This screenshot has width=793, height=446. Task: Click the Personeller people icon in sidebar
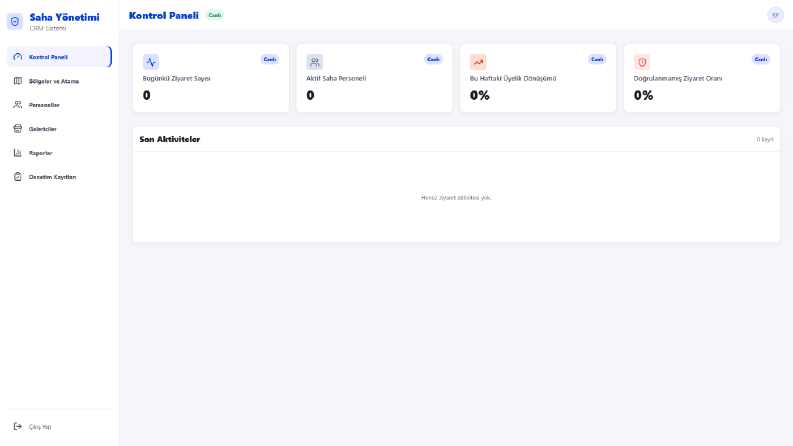click(18, 105)
